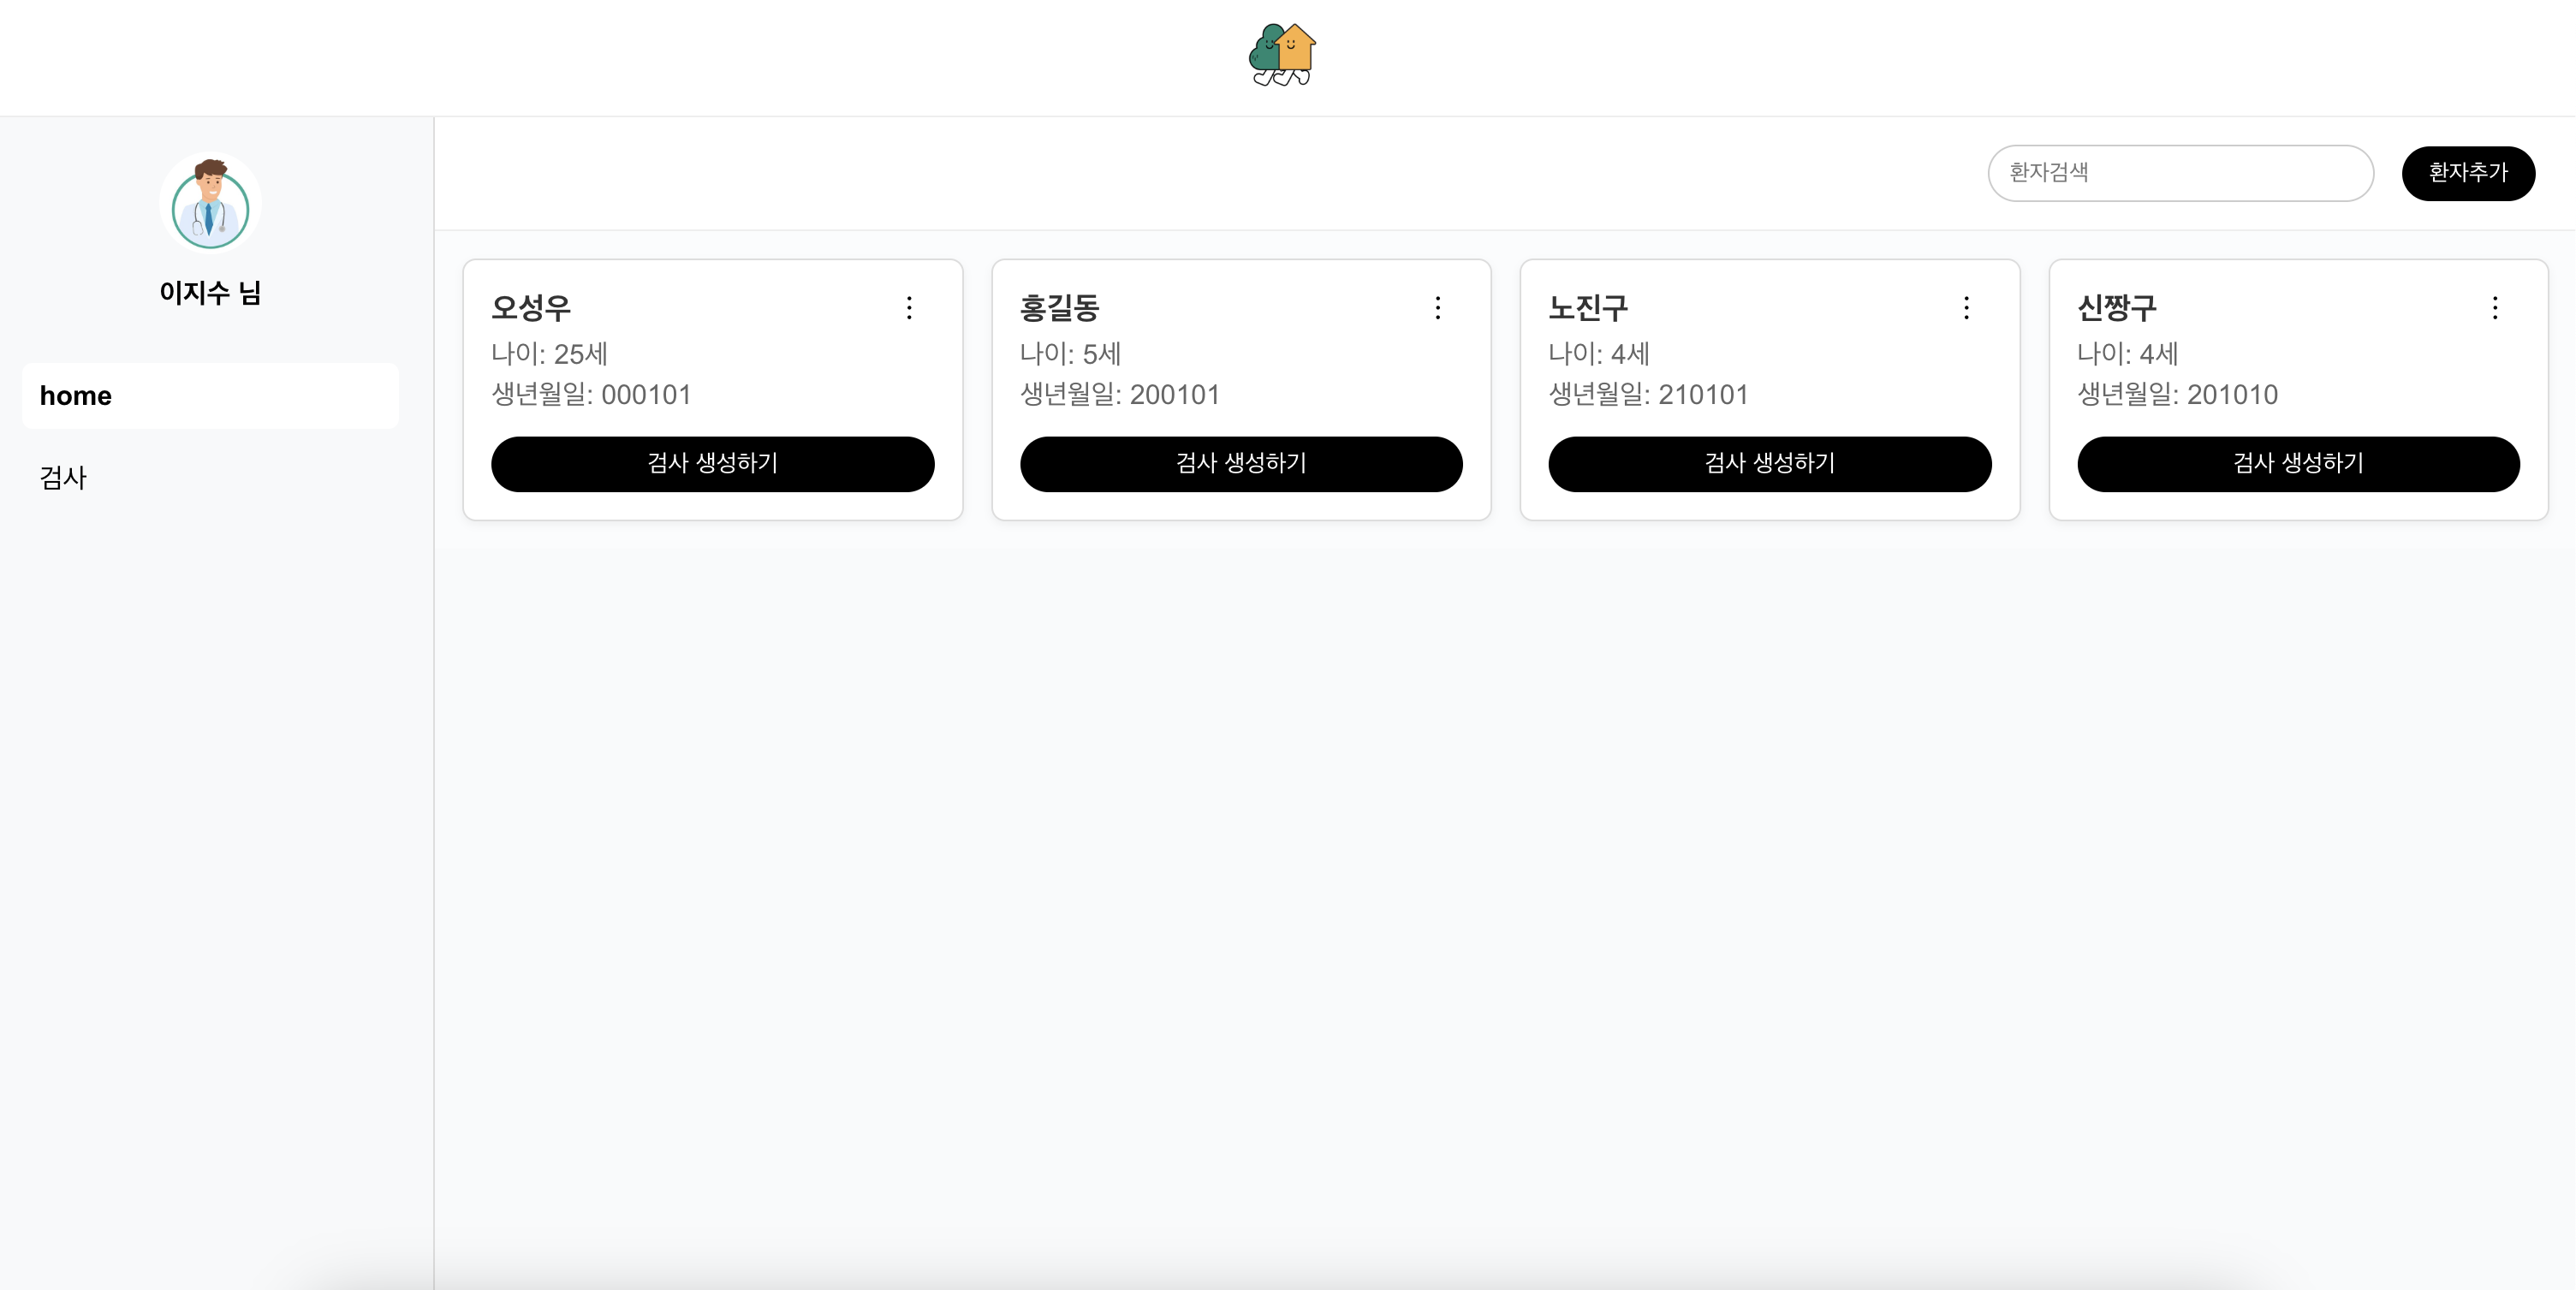Image resolution: width=2576 pixels, height=1290 pixels.
Task: Open the more options menu for 오성우
Action: pos(909,308)
